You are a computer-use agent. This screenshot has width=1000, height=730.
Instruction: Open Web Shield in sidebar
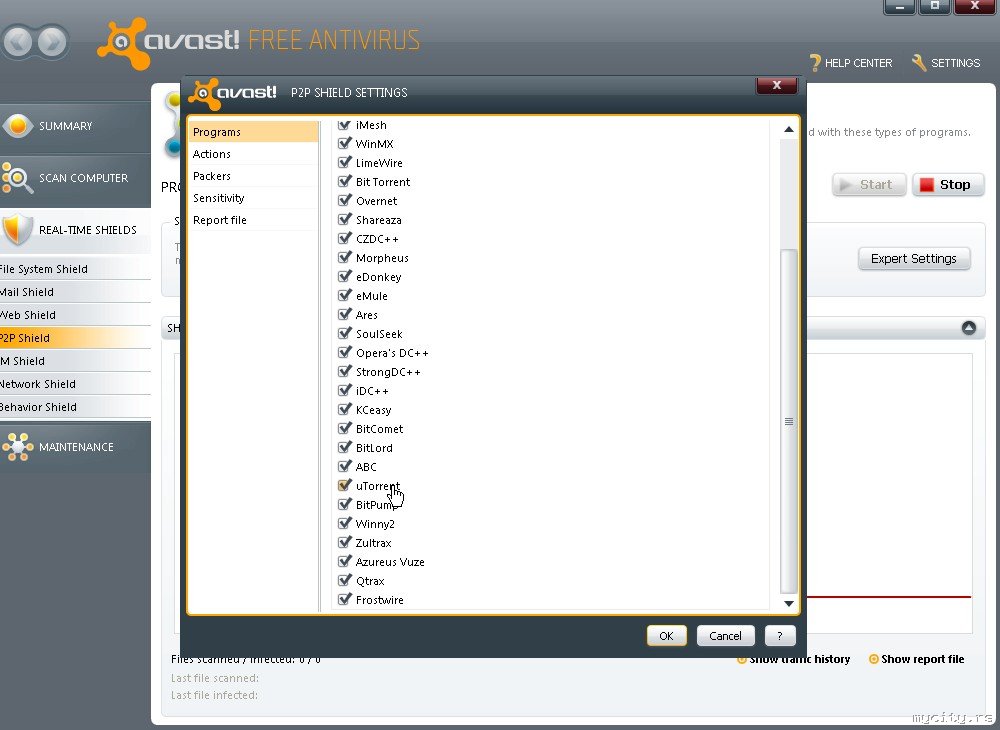75,315
